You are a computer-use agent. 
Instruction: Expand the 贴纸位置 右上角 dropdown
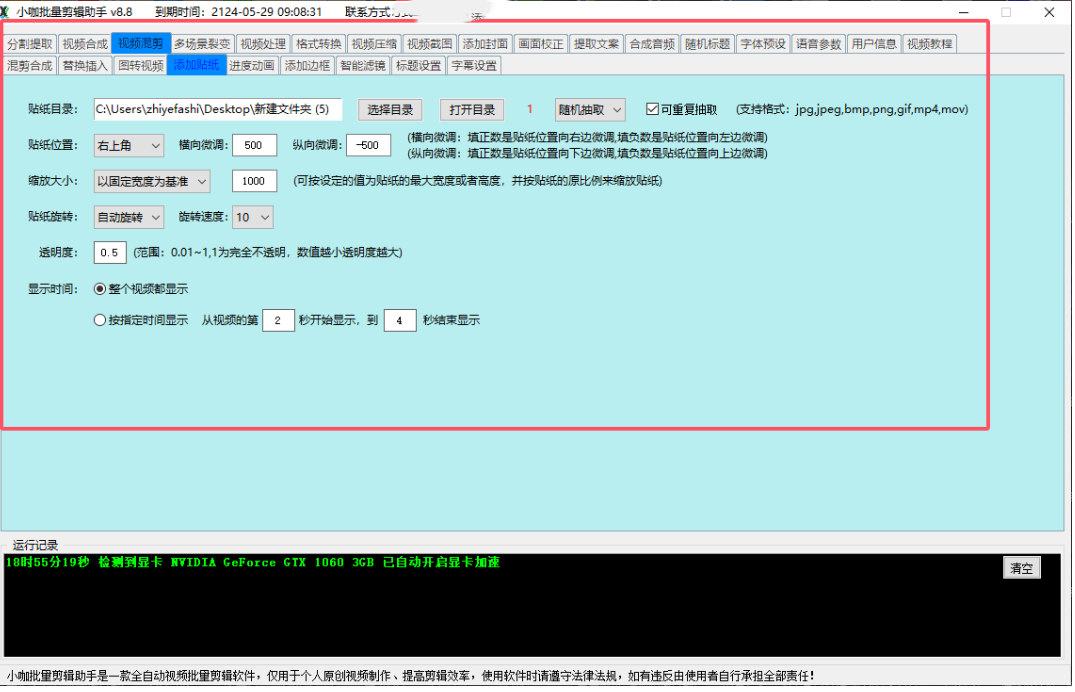129,145
